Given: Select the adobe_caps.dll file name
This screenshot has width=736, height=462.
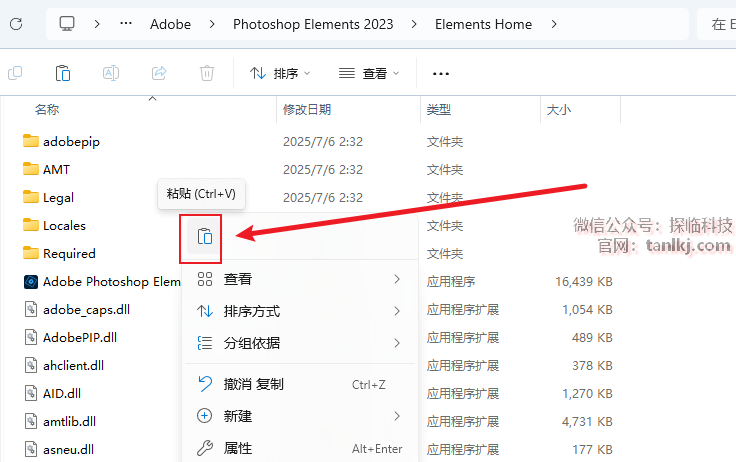Looking at the screenshot, I should (x=86, y=309).
